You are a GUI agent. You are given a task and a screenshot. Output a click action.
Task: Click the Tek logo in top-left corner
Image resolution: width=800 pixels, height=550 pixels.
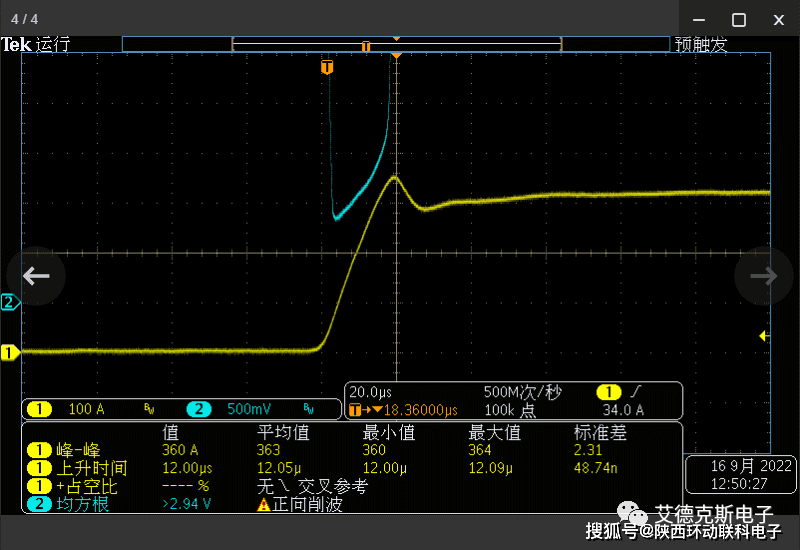point(15,44)
